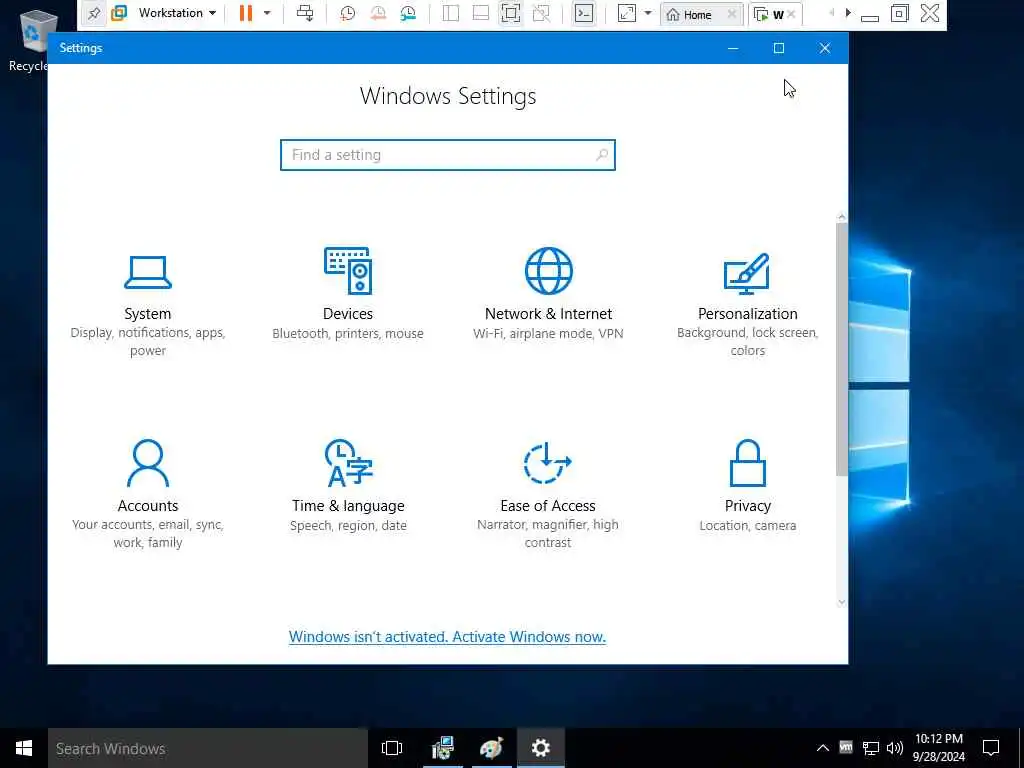Image resolution: width=1024 pixels, height=768 pixels.
Task: Click the search magnifier in Find a setting
Action: pos(601,155)
